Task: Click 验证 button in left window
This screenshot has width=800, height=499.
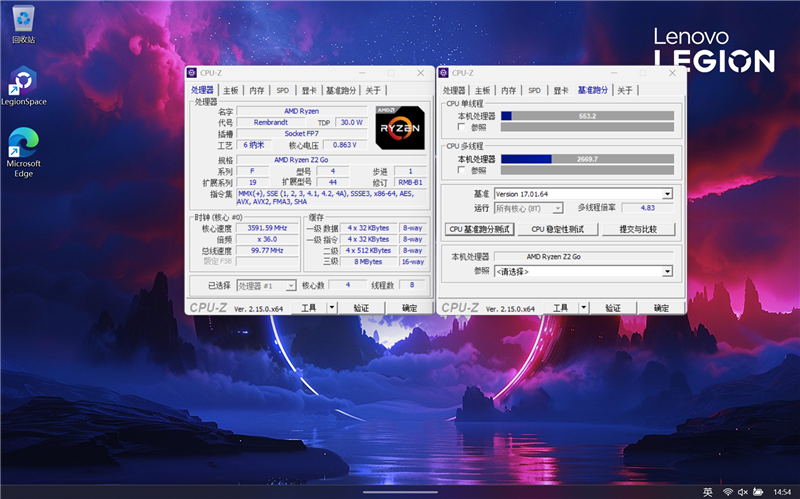Action: pos(361,308)
